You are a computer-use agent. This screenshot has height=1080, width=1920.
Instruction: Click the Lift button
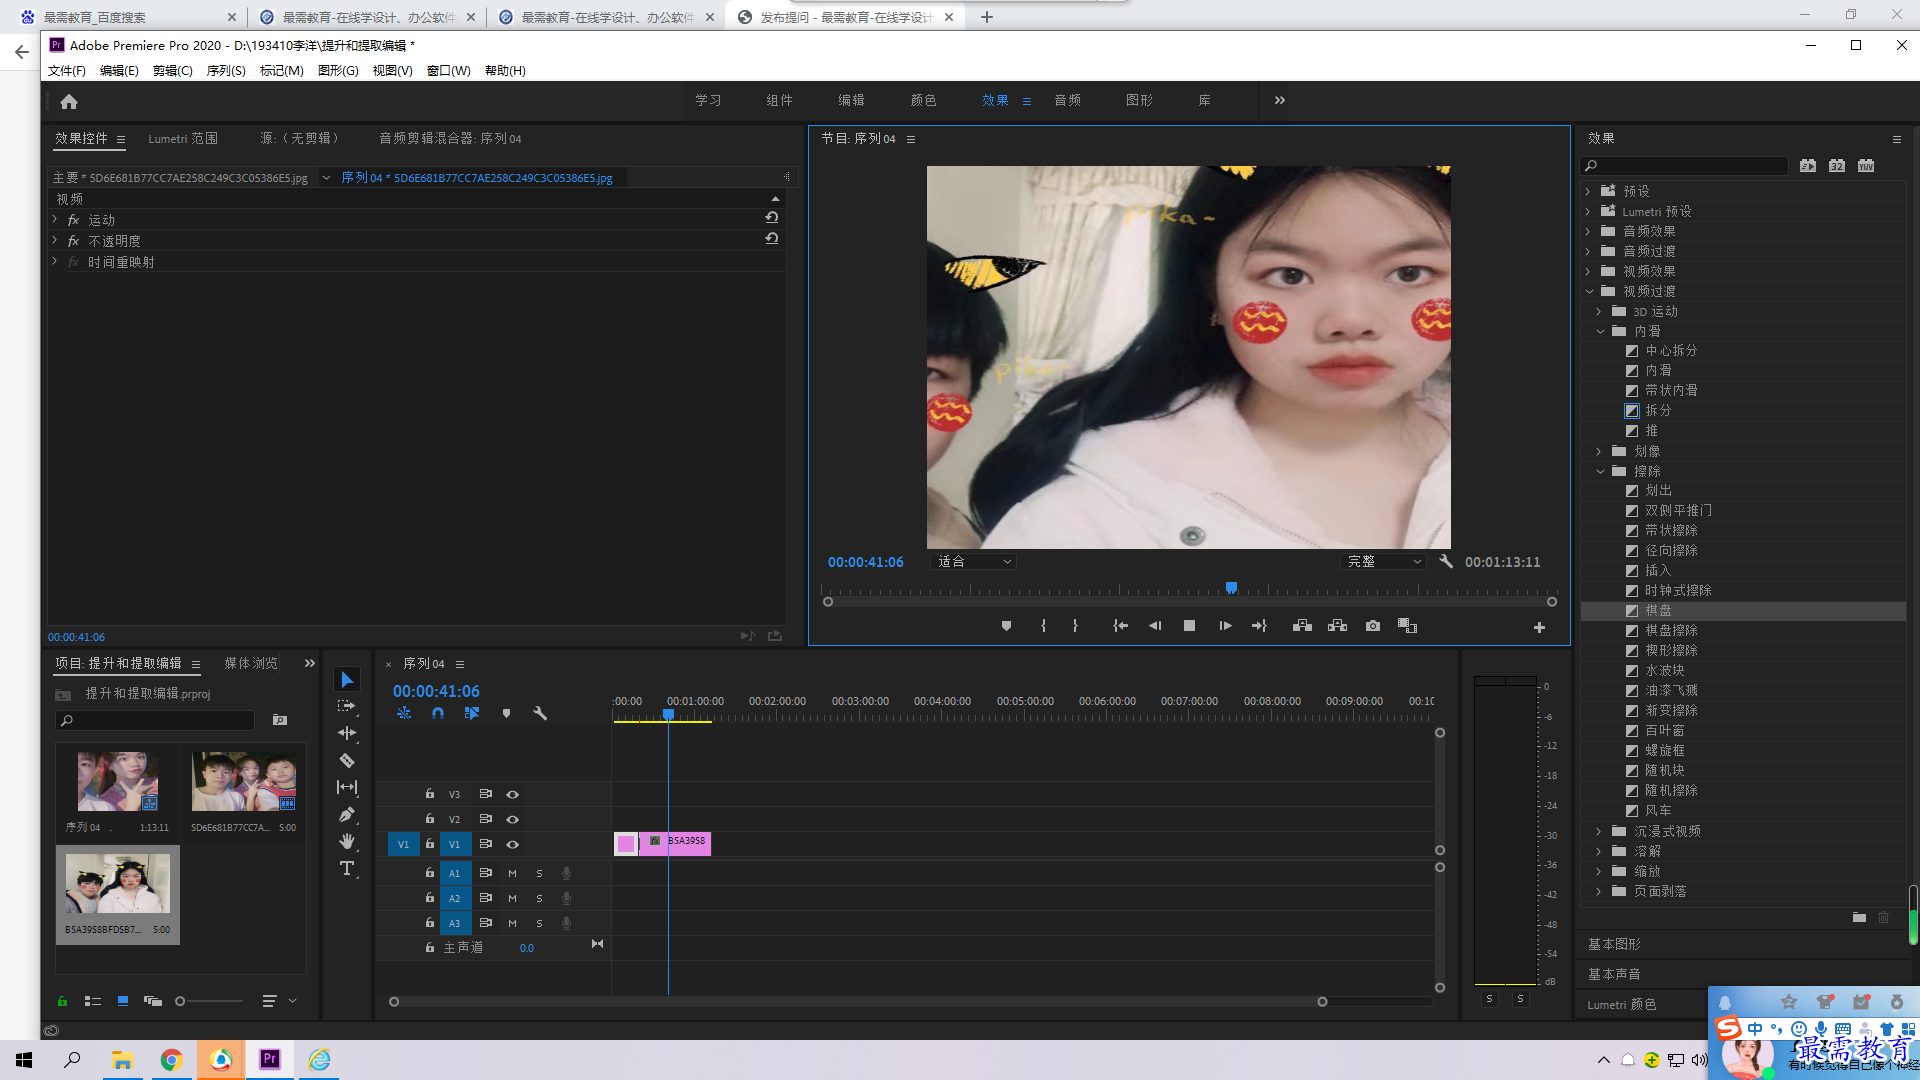click(1302, 626)
